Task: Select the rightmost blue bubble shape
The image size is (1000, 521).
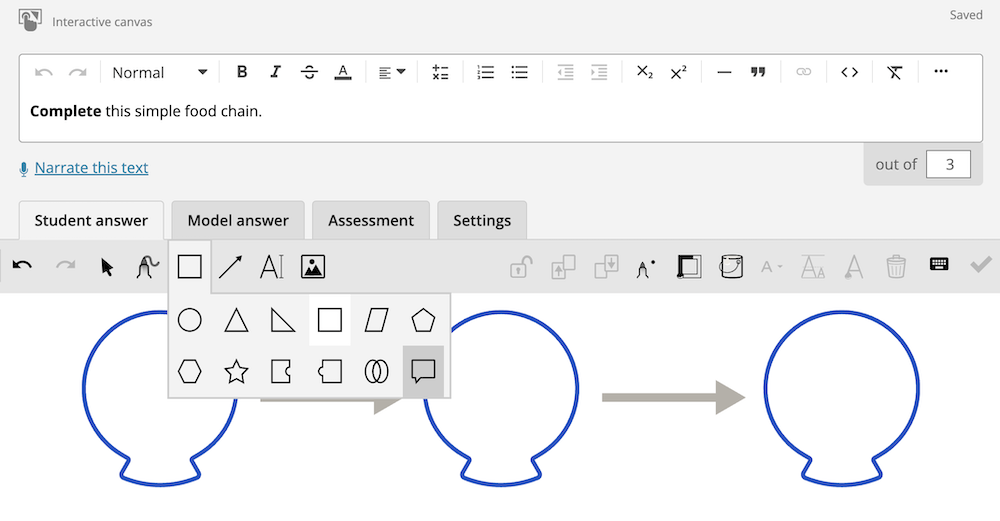Action: [x=841, y=398]
